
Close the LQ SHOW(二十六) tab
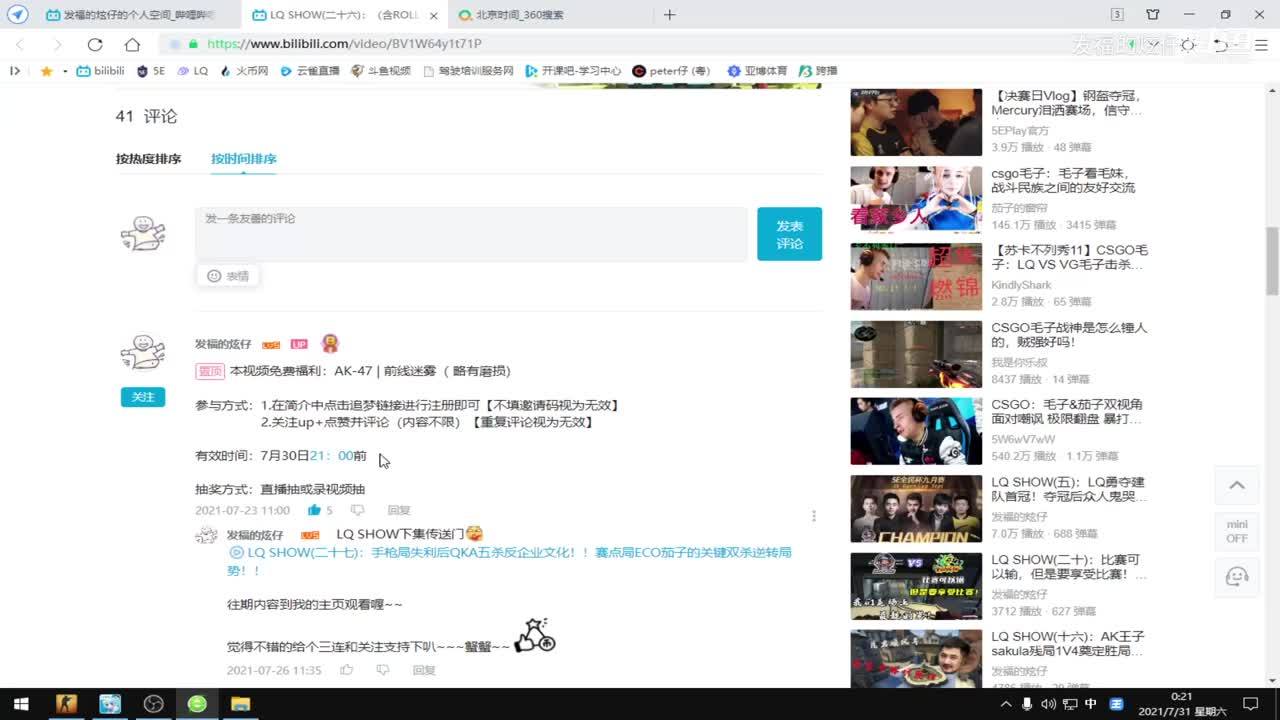pos(433,15)
